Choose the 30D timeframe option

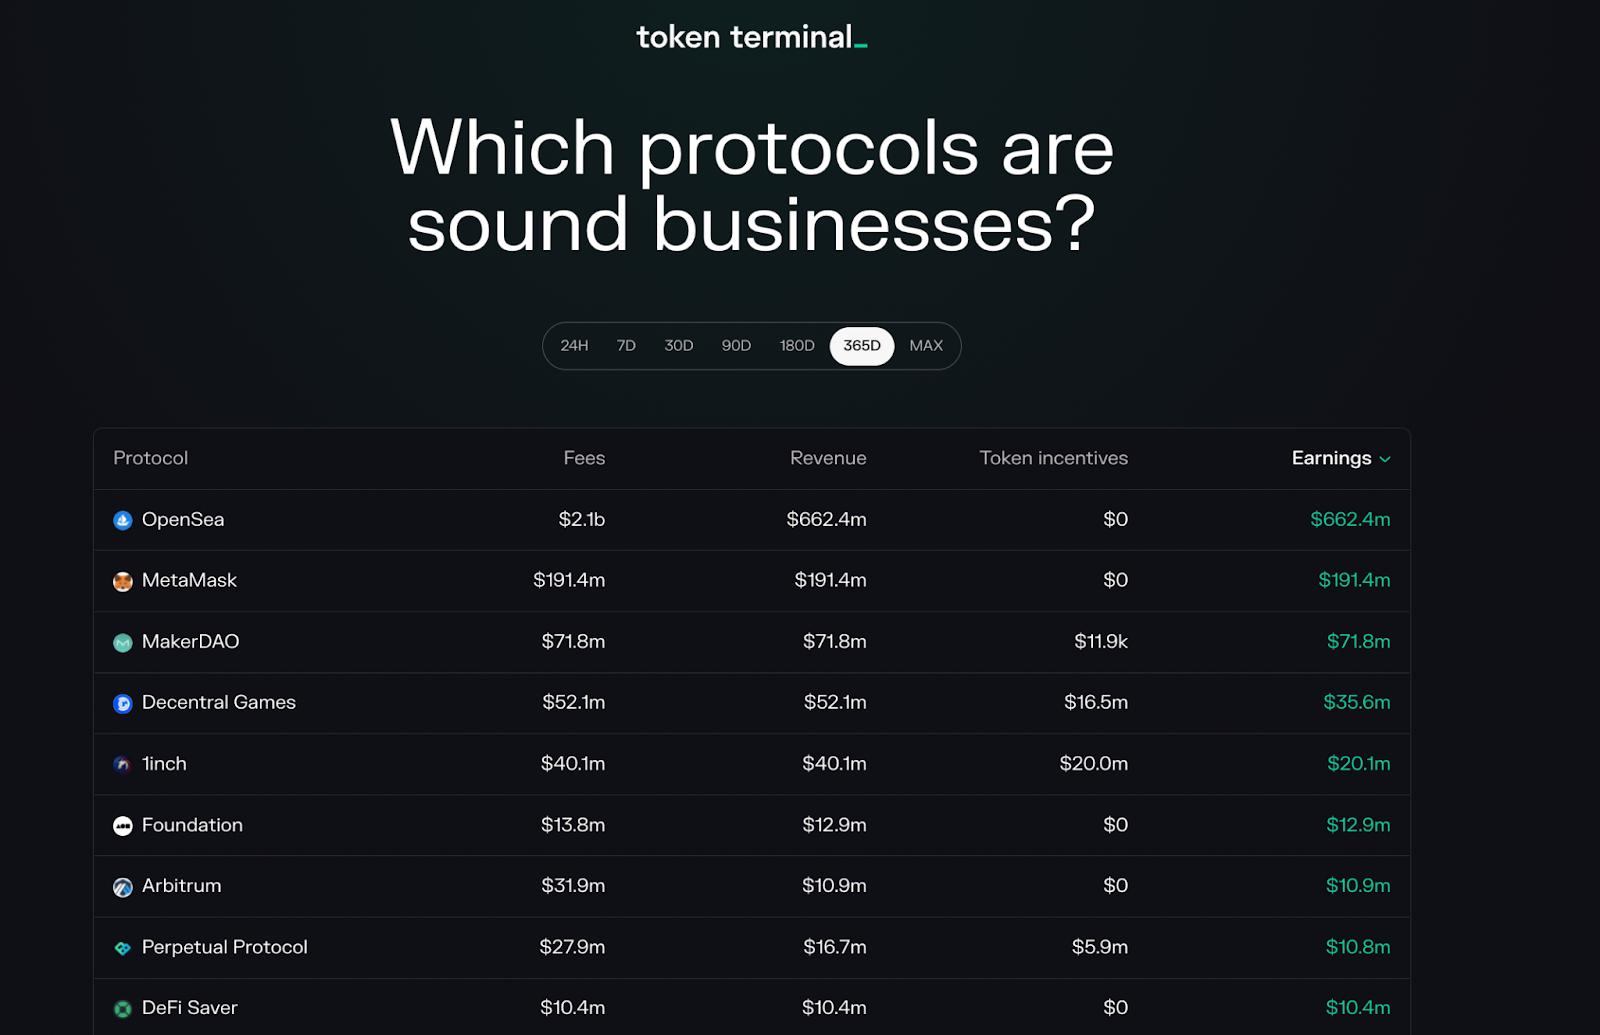click(679, 346)
